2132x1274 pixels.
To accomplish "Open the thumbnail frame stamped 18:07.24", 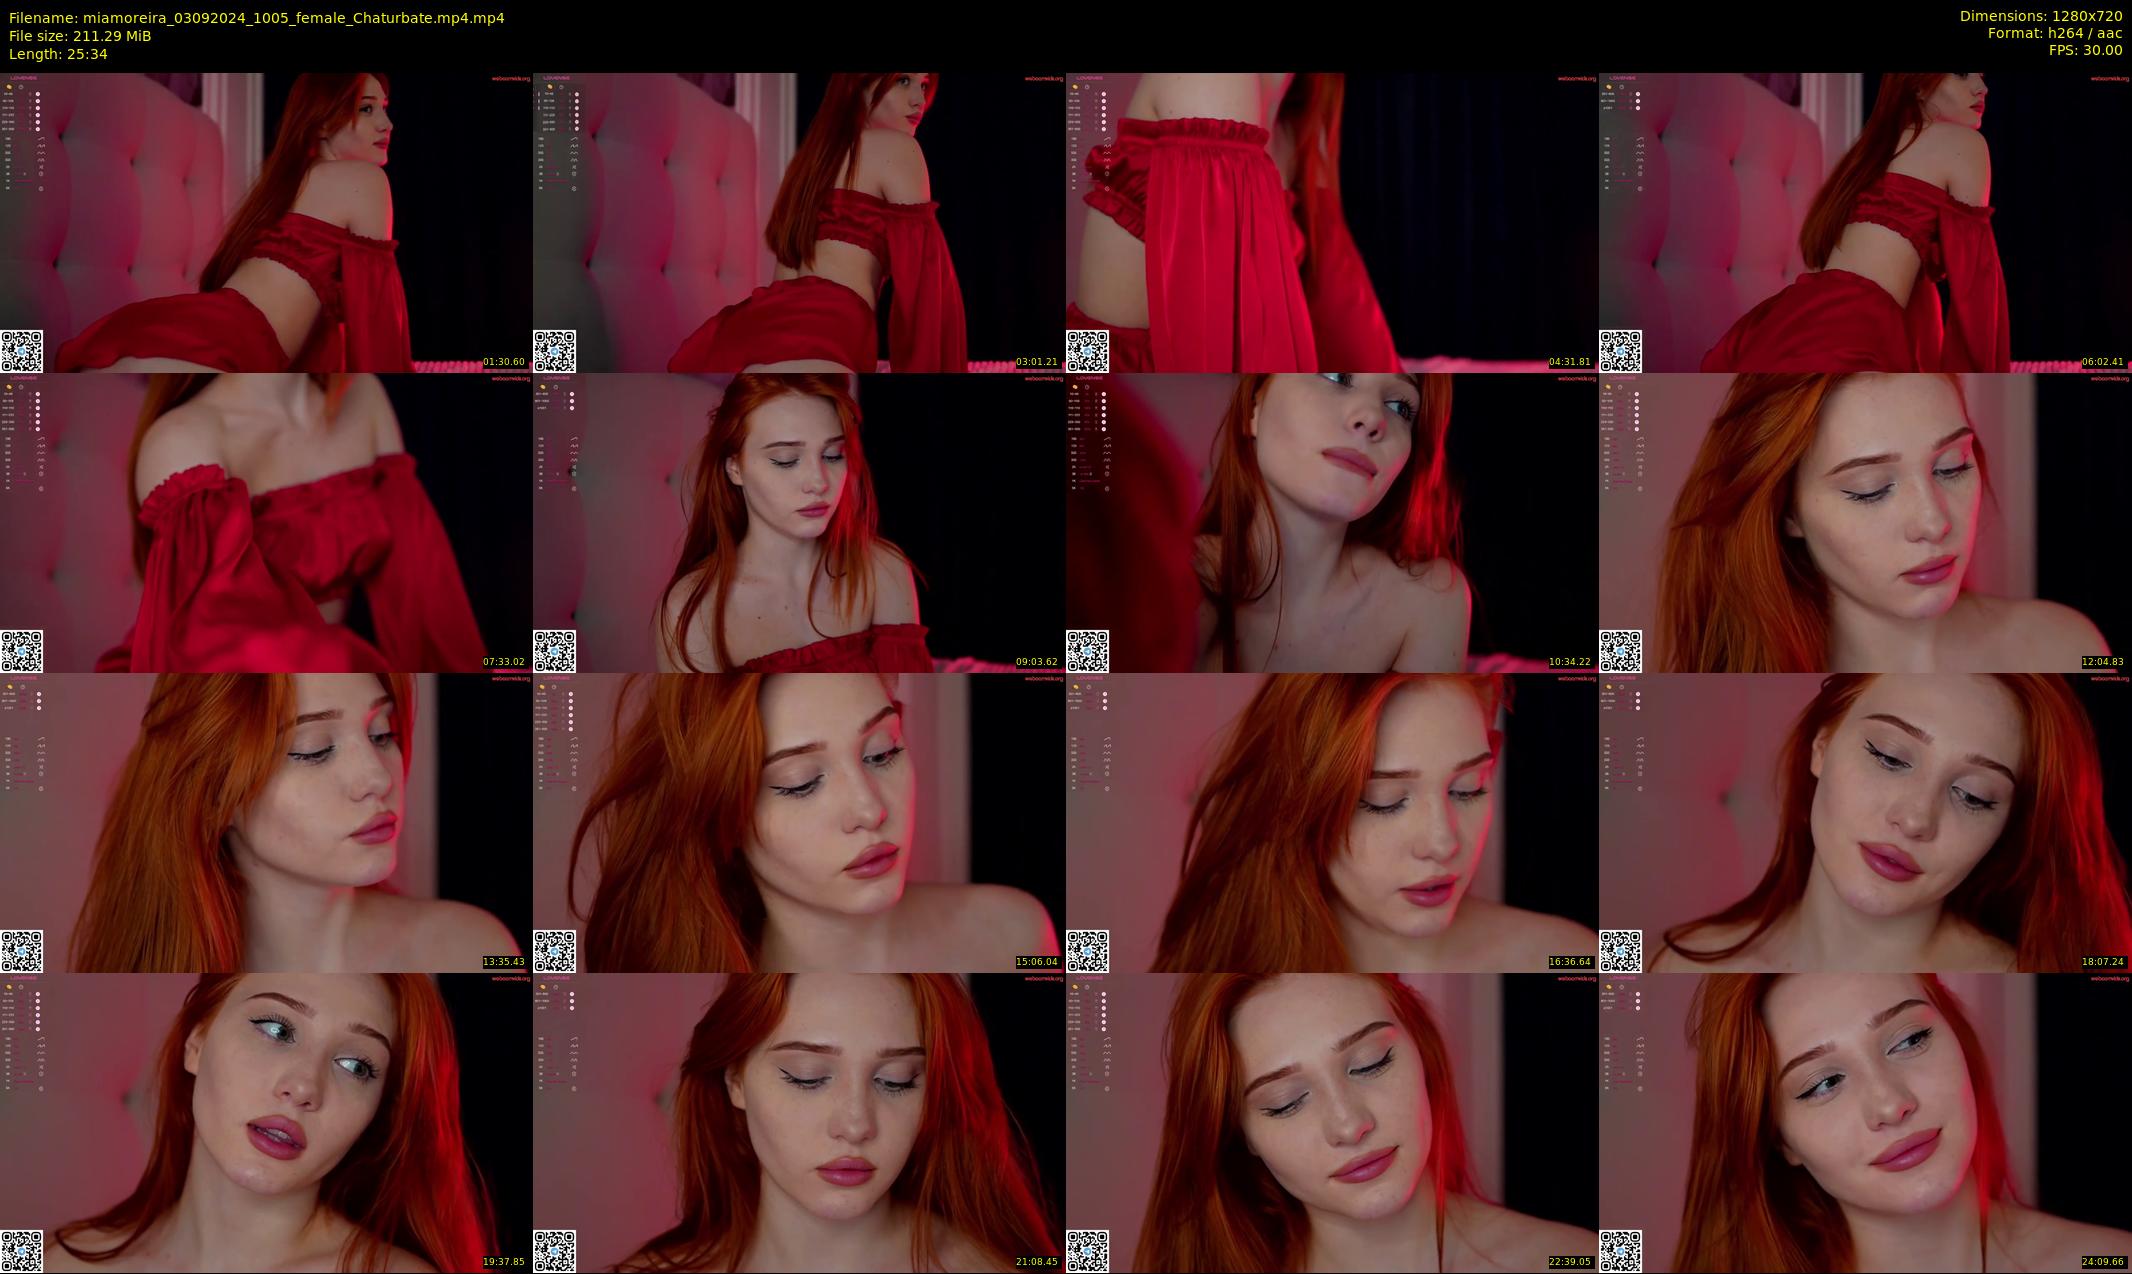I will pyautogui.click(x=1865, y=822).
